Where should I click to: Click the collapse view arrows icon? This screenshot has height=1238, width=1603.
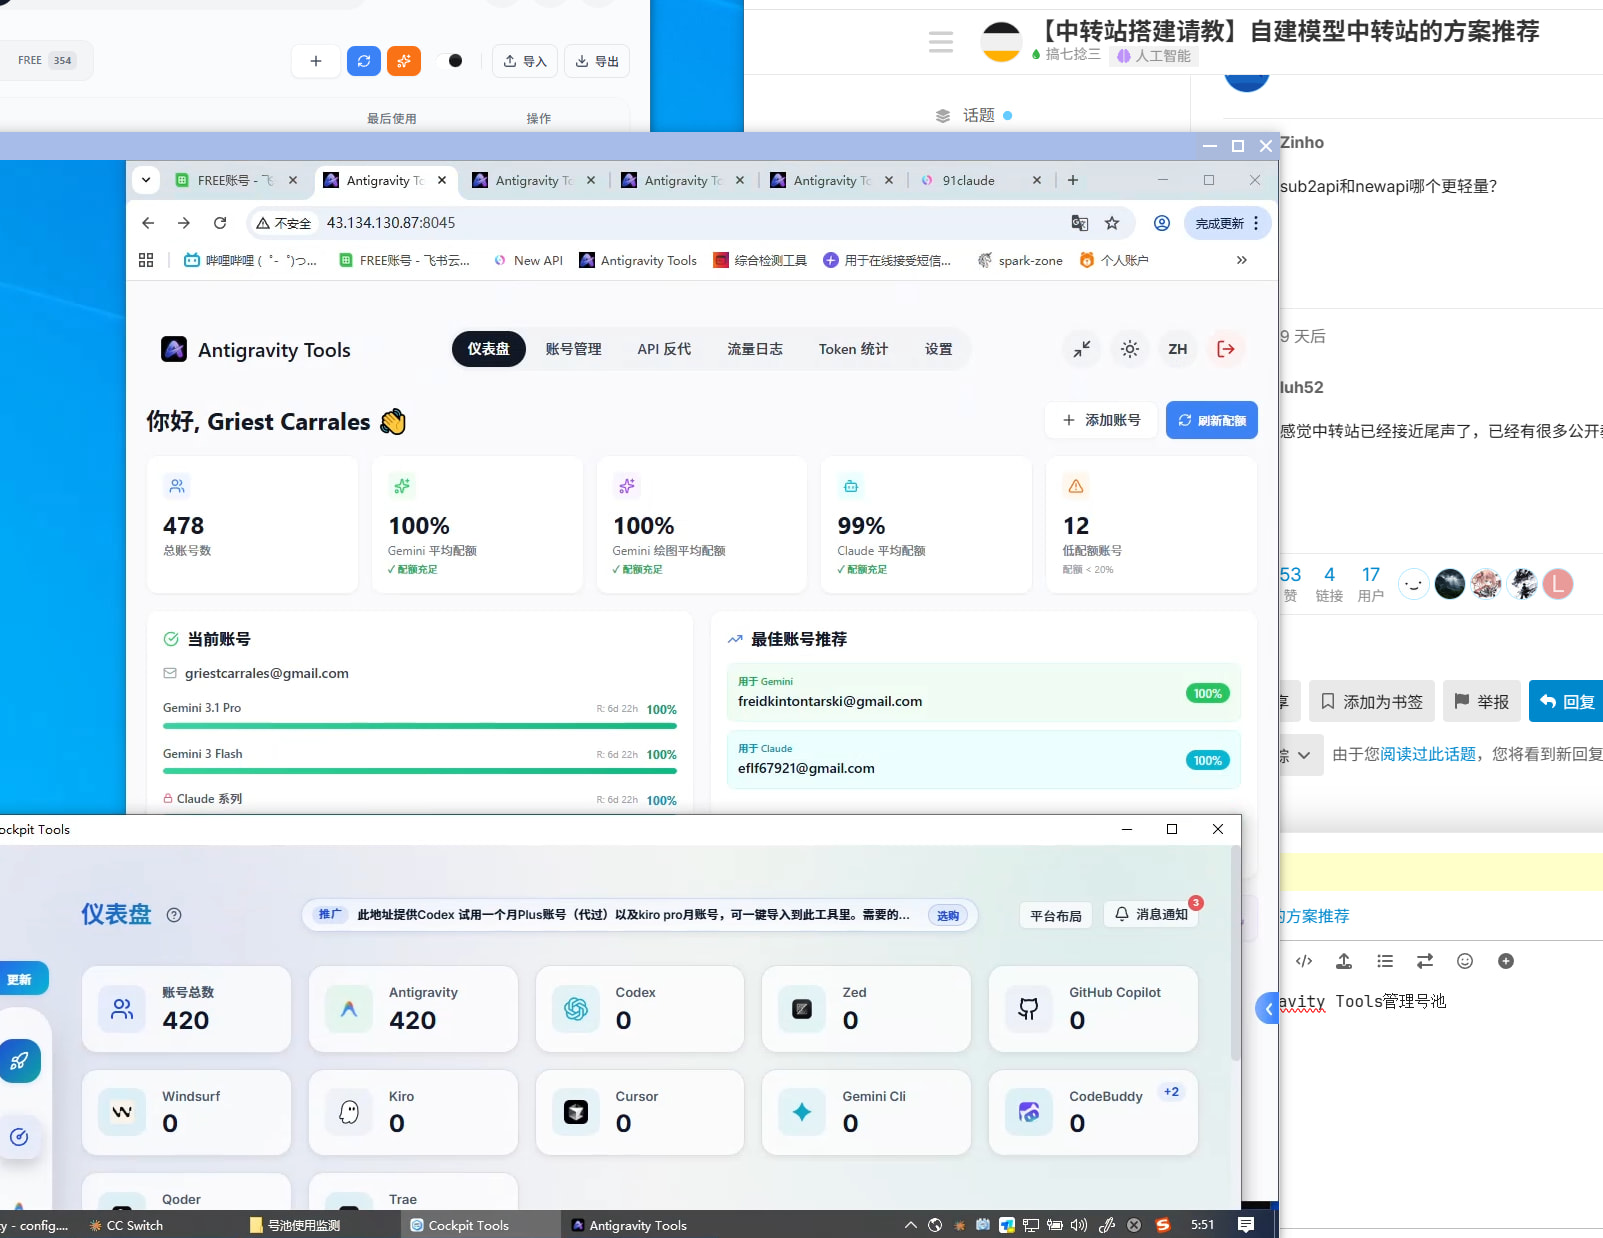point(1082,349)
